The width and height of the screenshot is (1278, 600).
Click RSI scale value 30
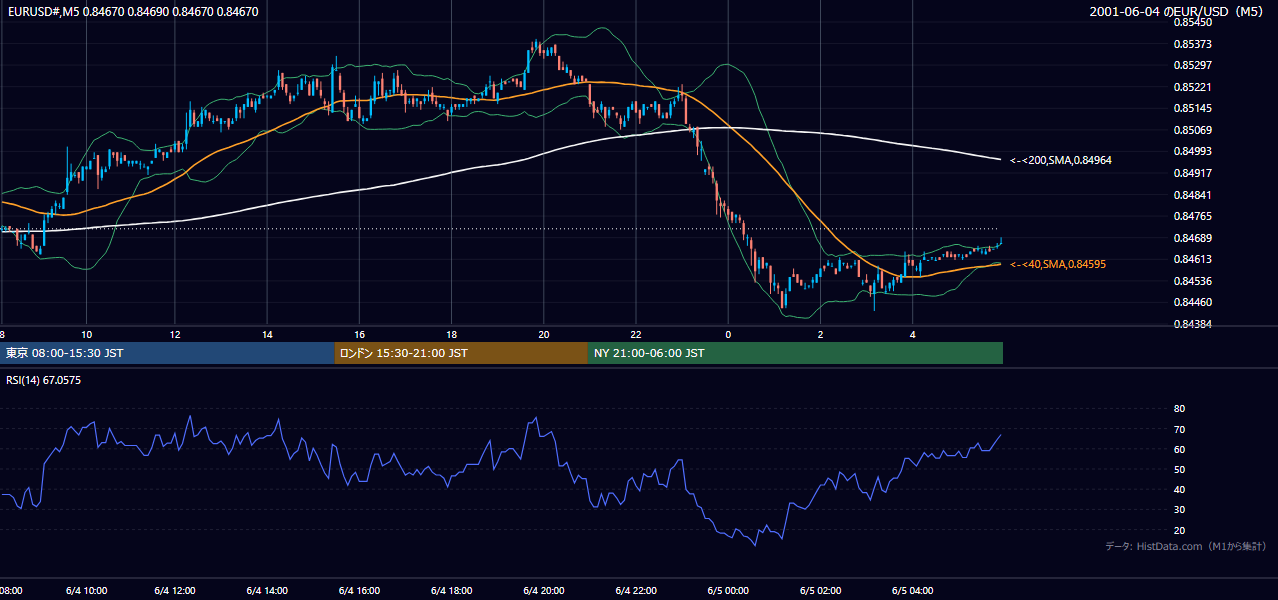point(1179,510)
